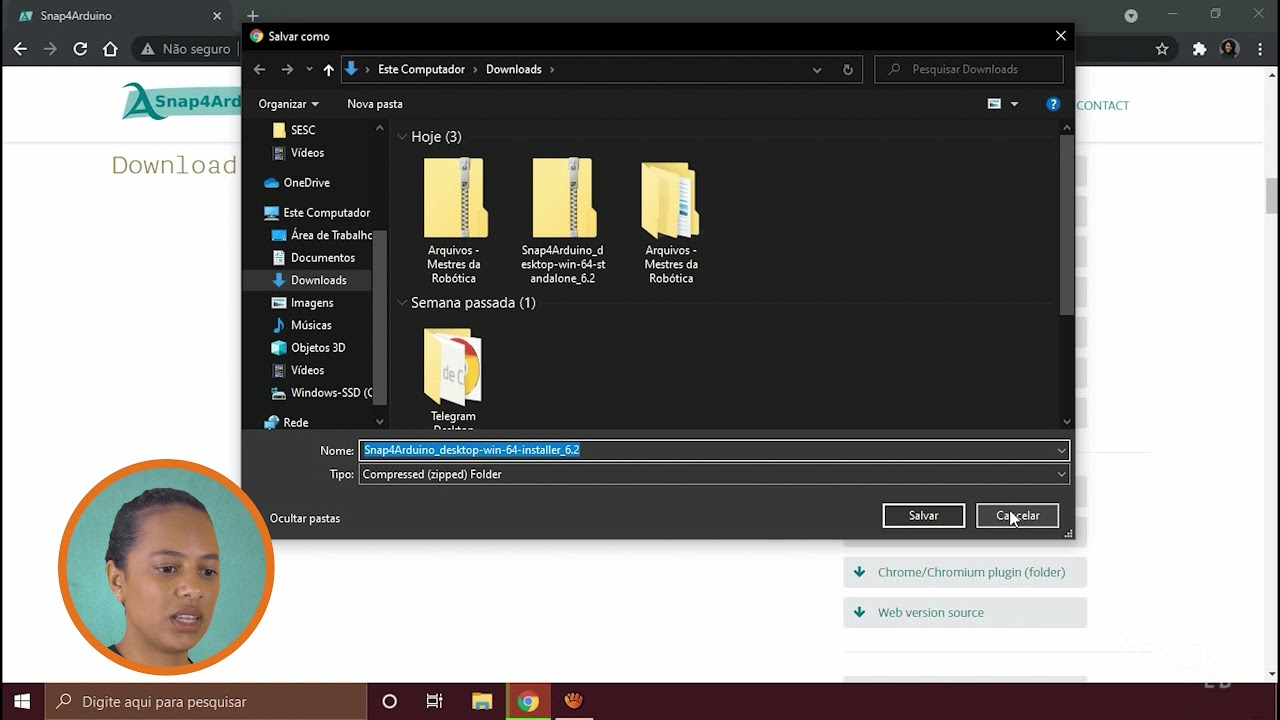Image resolution: width=1280 pixels, height=720 pixels.
Task: Open Objetos 3D in navigation pane
Action: coord(309,348)
